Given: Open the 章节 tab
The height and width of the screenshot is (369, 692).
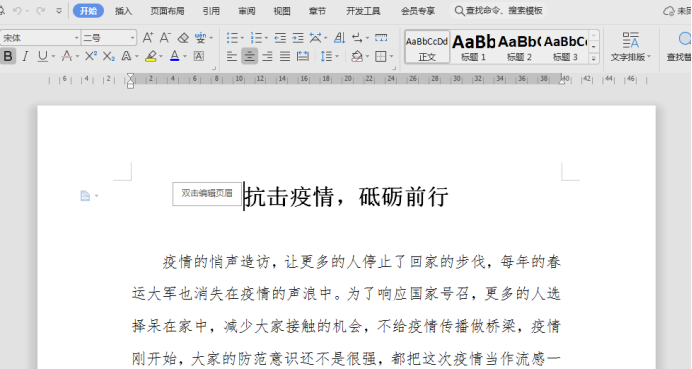Looking at the screenshot, I should click(x=317, y=11).
